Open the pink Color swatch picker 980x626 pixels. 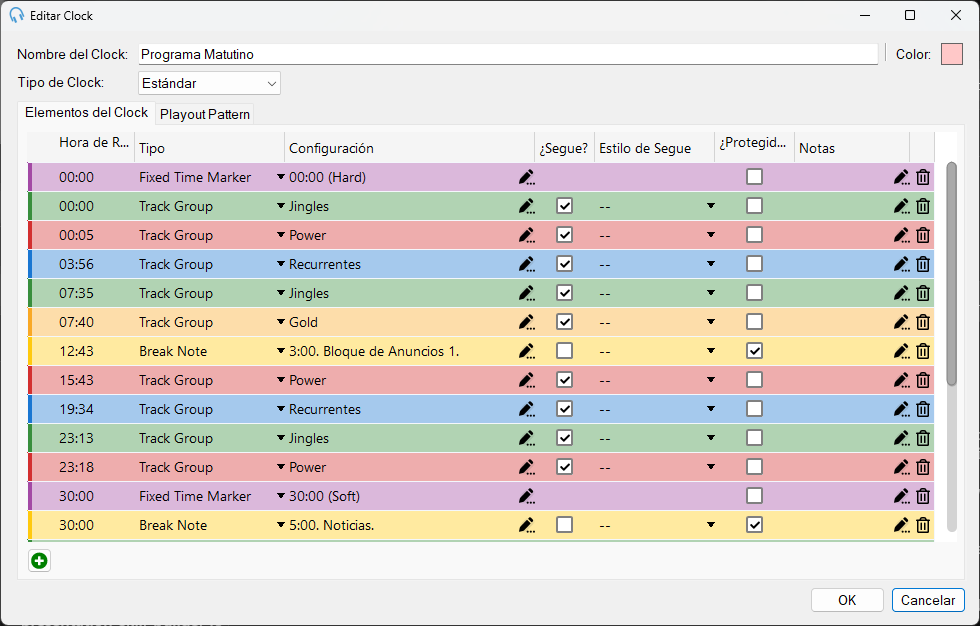point(952,54)
